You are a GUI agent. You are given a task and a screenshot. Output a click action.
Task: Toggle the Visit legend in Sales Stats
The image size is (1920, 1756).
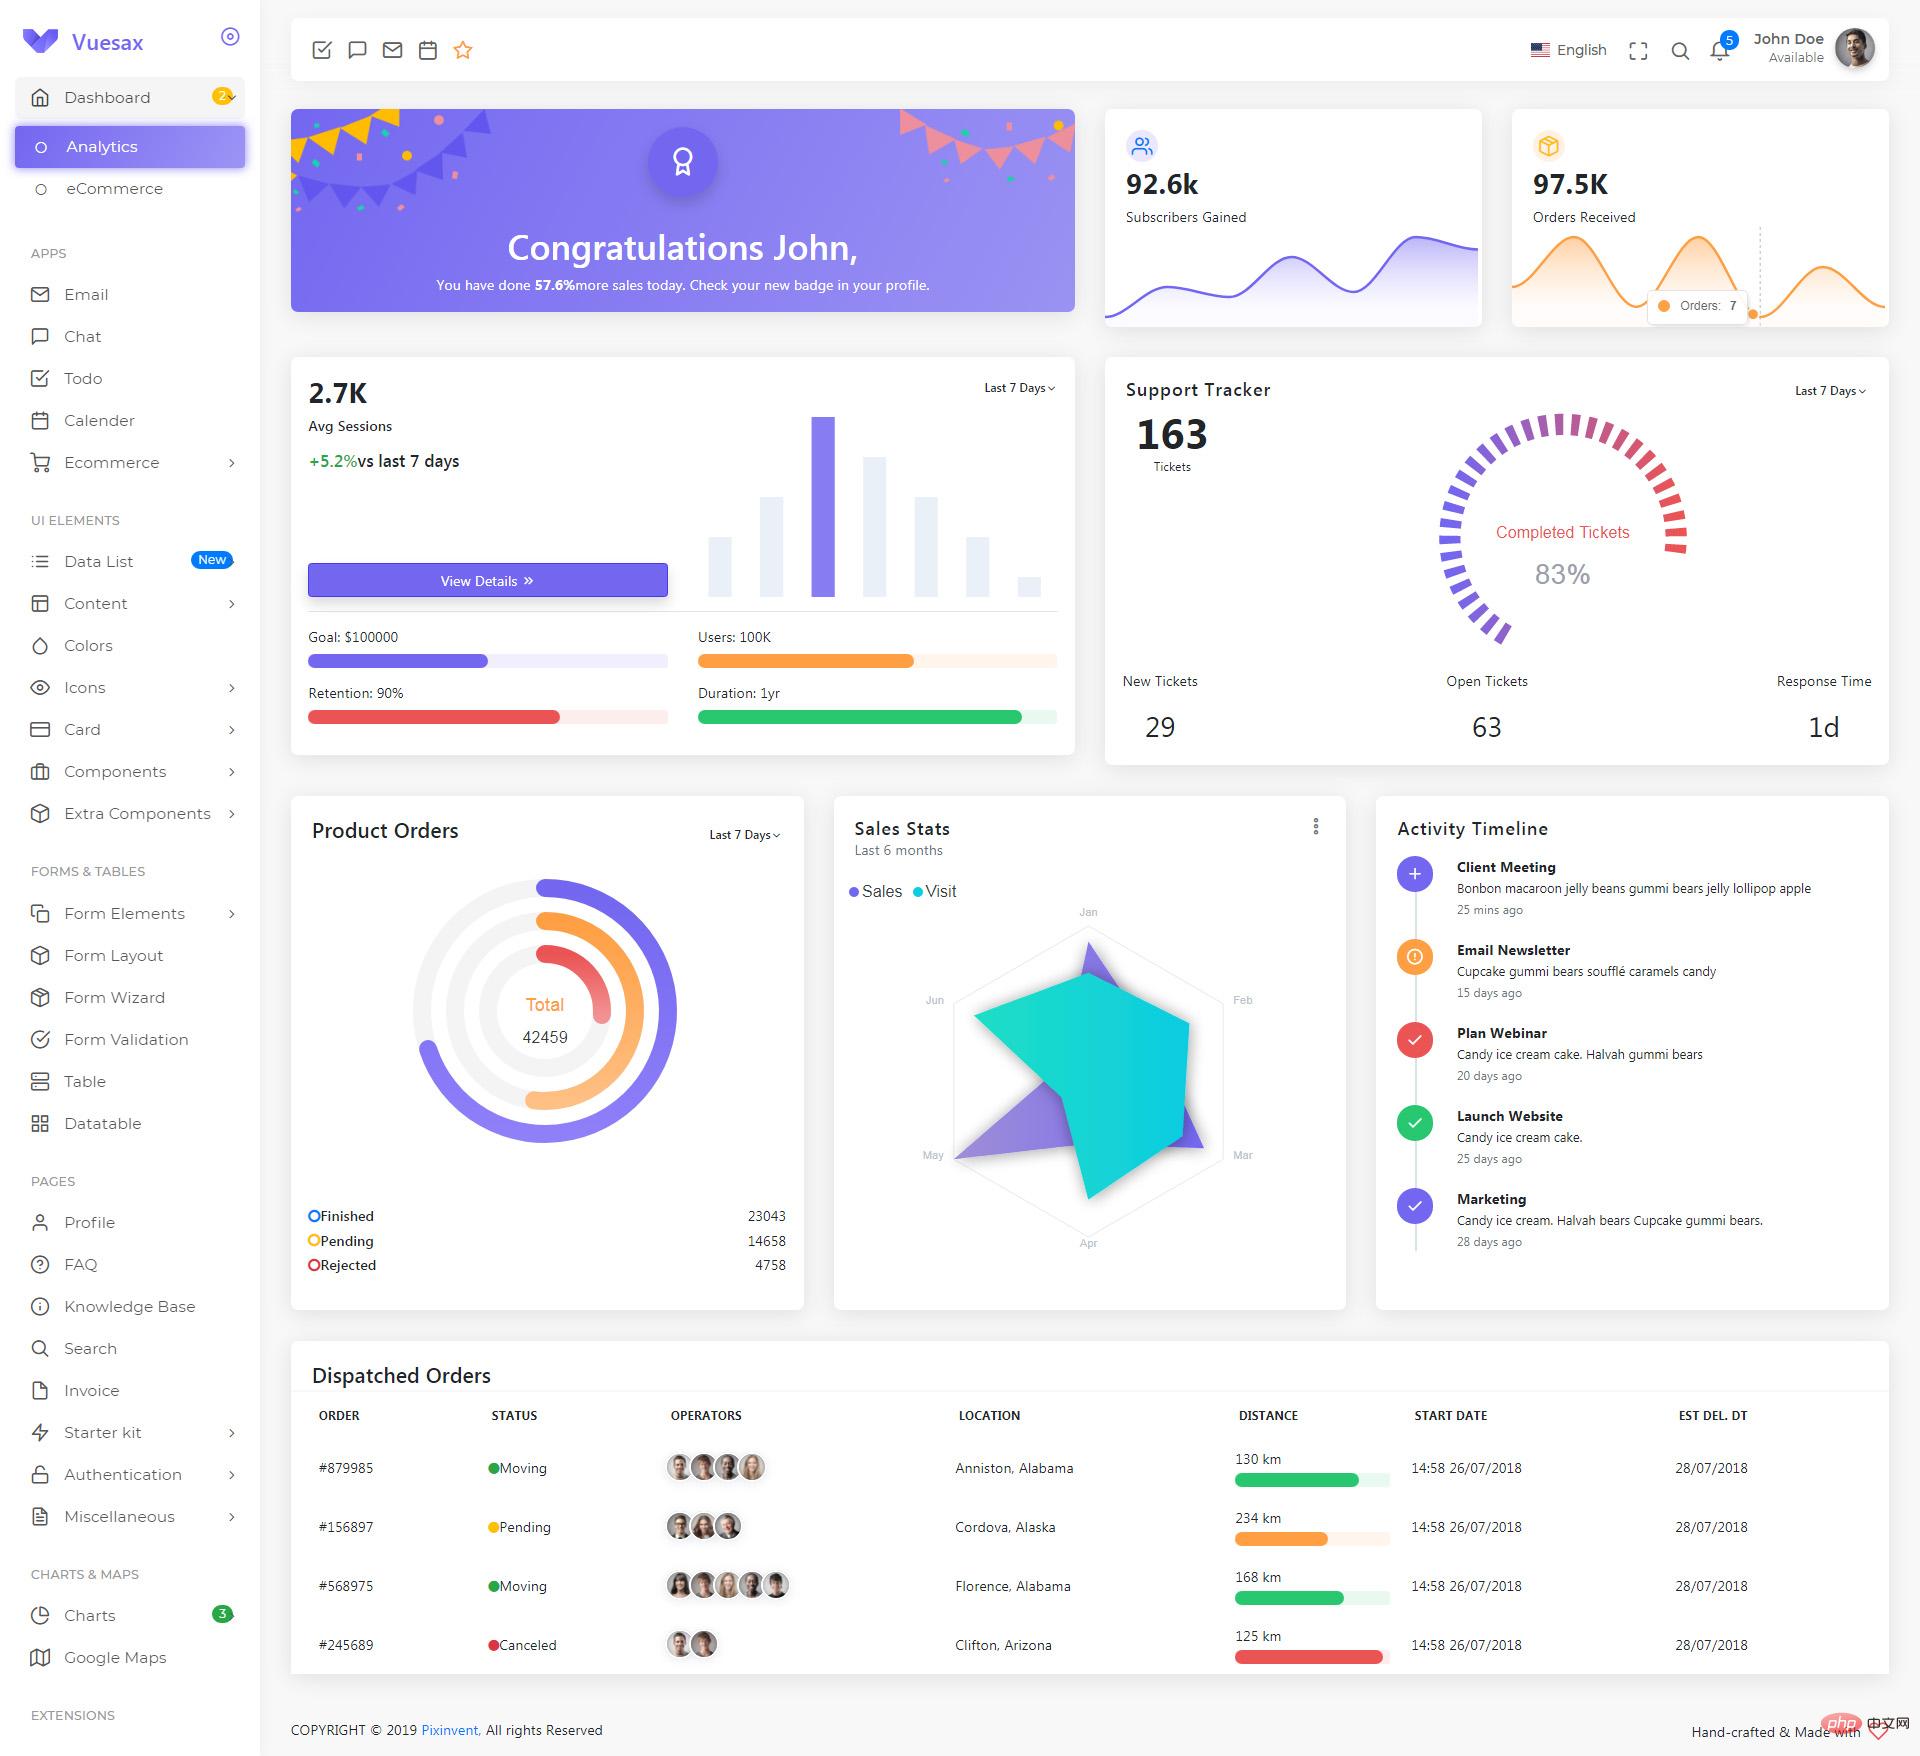935,891
